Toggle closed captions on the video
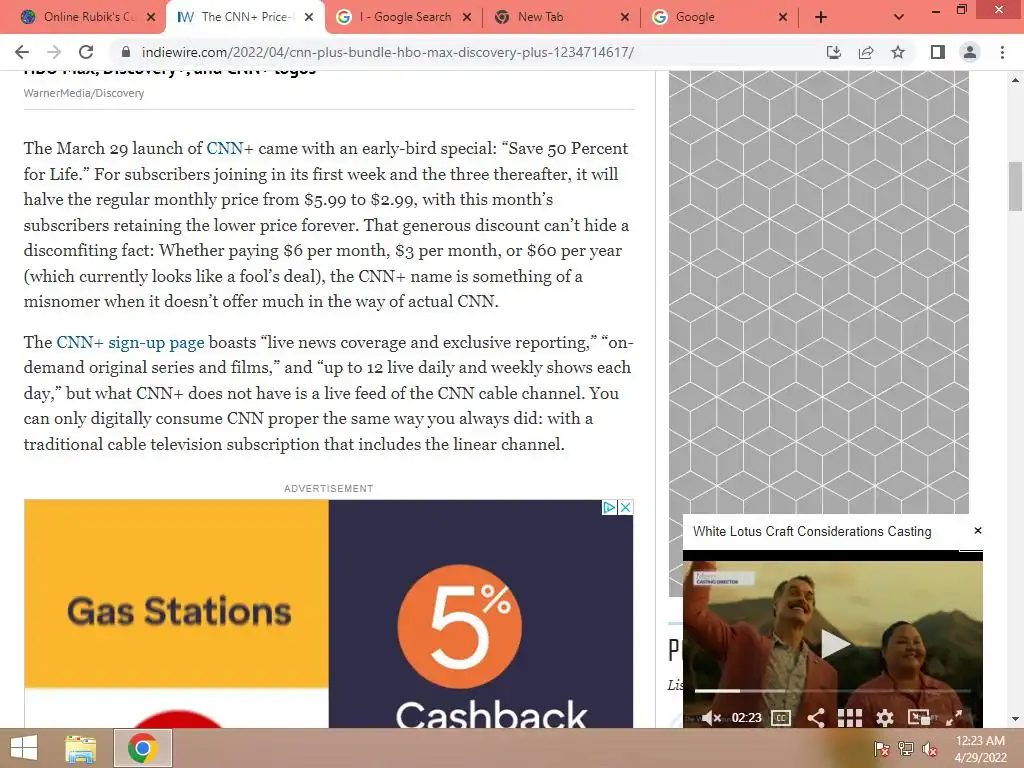Image resolution: width=1024 pixels, height=768 pixels. [781, 718]
